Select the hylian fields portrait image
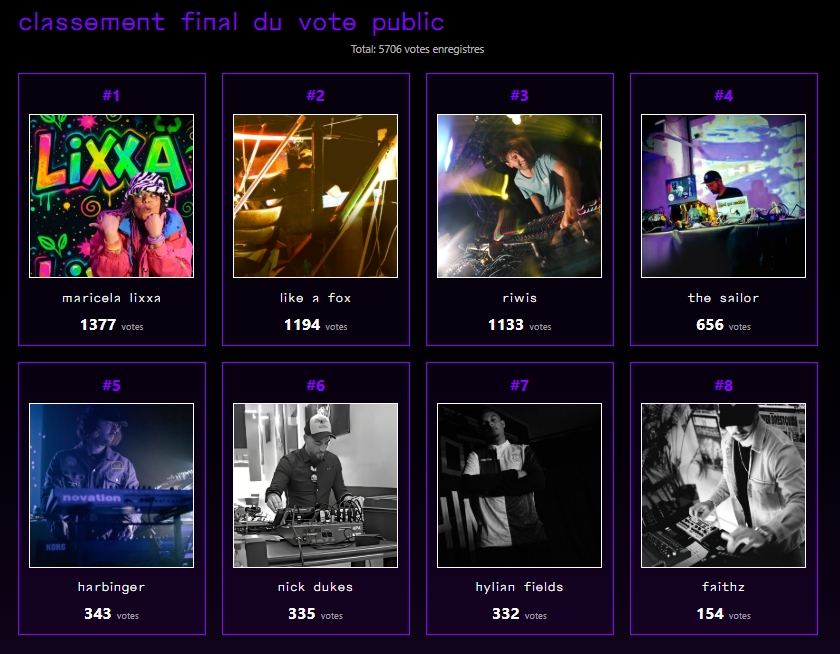840x654 pixels. [x=520, y=485]
